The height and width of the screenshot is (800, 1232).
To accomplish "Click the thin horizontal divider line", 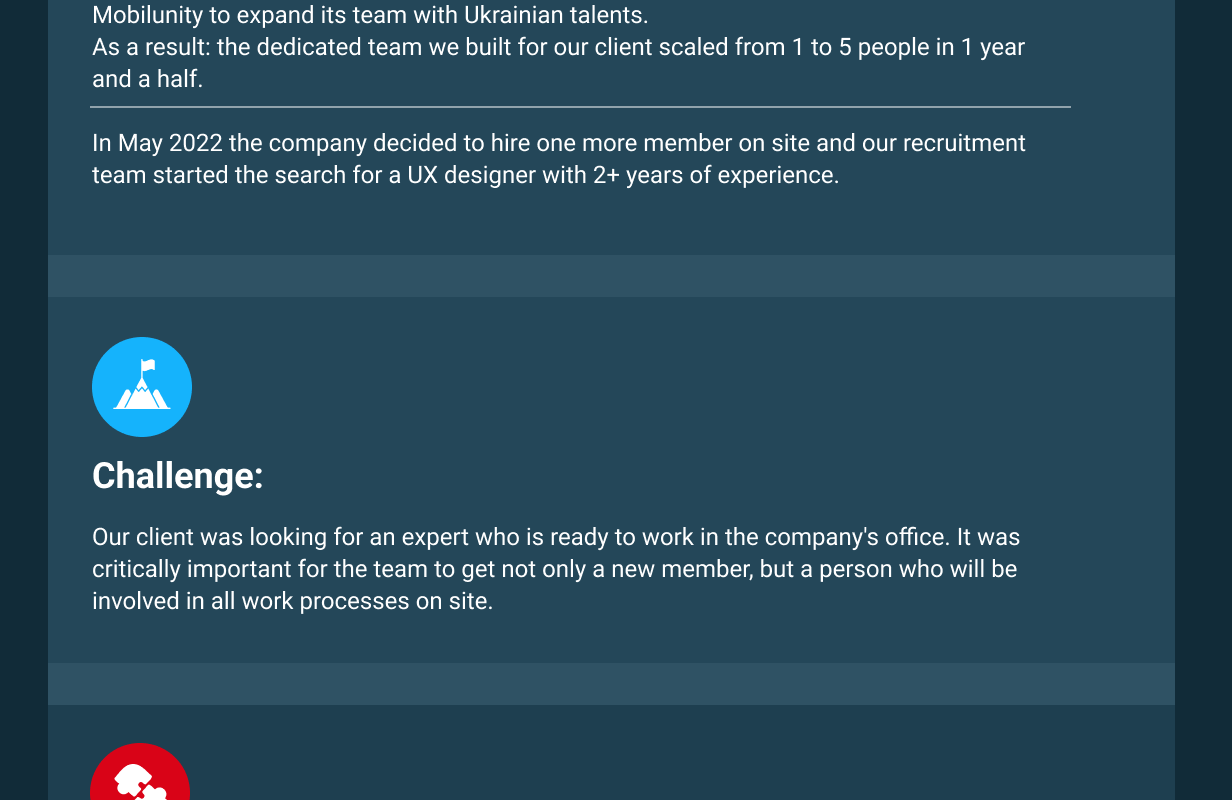I will pos(580,106).
